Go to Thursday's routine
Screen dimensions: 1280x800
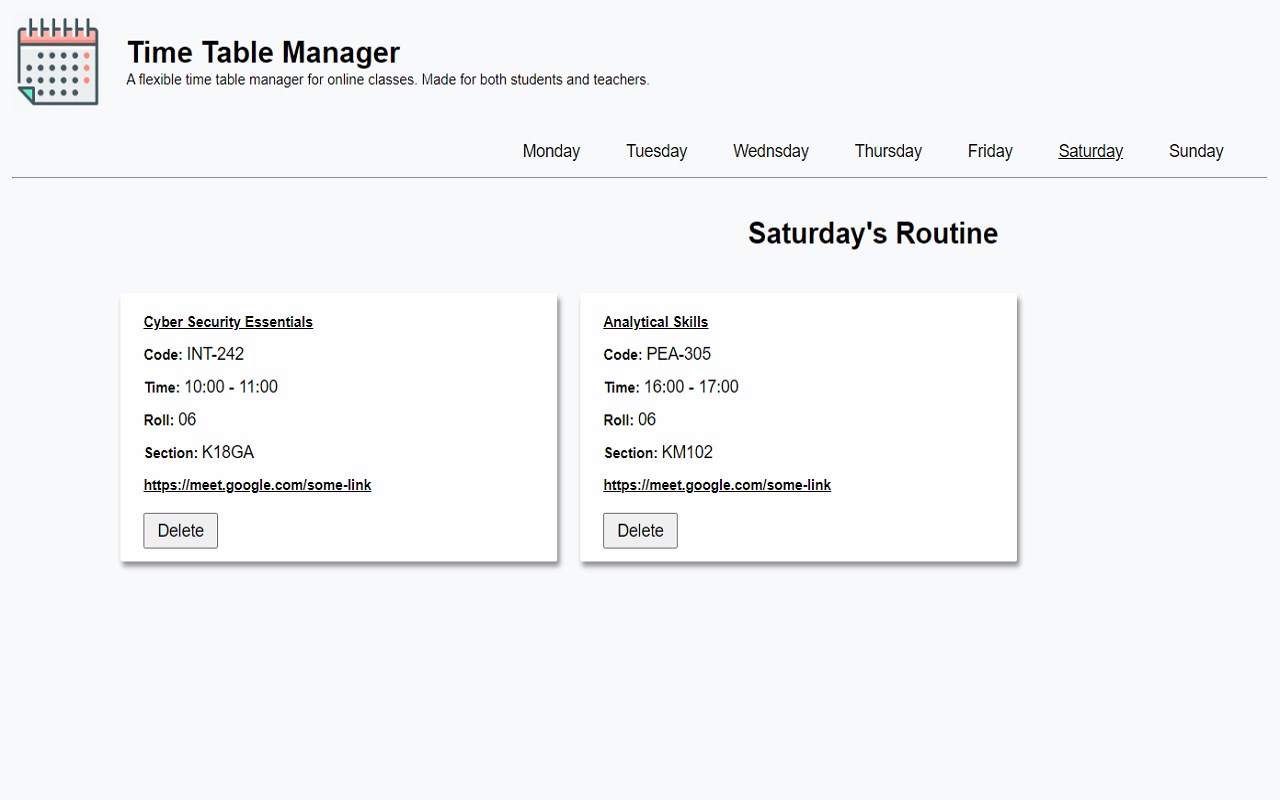[x=888, y=151]
